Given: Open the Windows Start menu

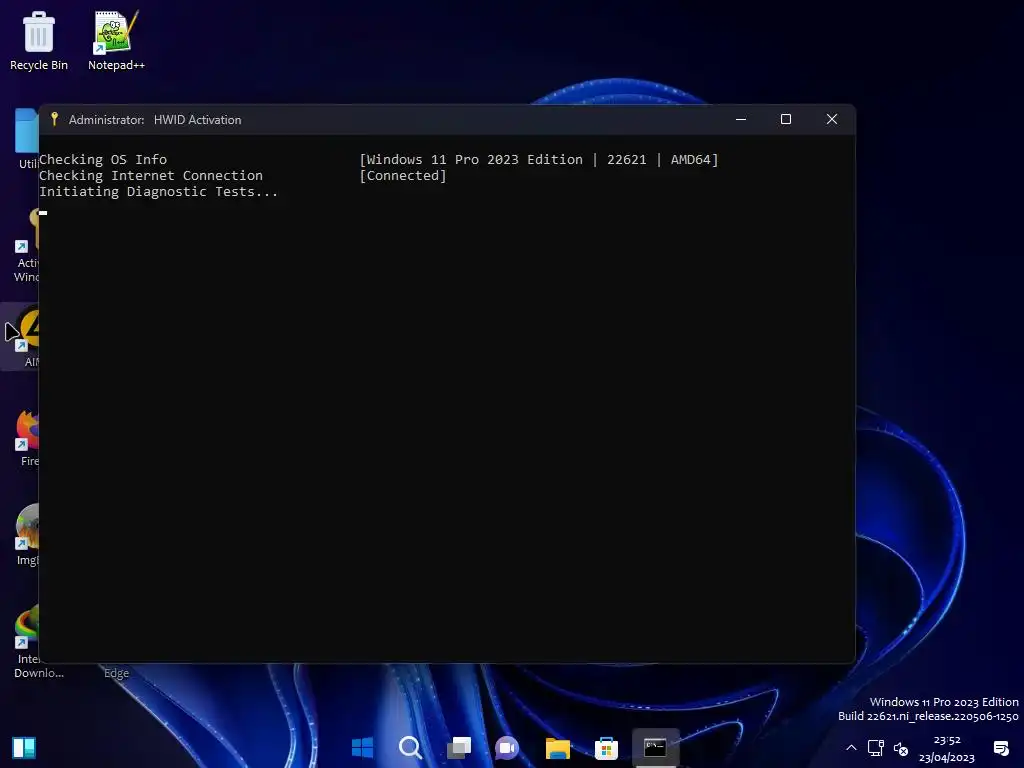Looking at the screenshot, I should [x=362, y=747].
